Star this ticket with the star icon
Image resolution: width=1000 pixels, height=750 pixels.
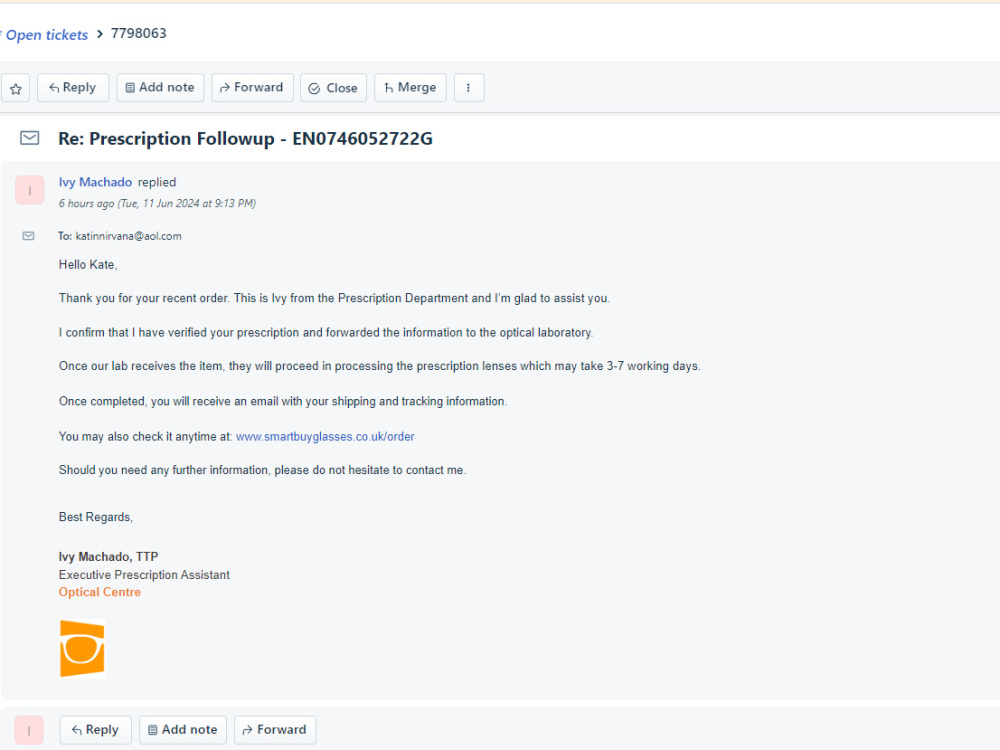pyautogui.click(x=16, y=88)
